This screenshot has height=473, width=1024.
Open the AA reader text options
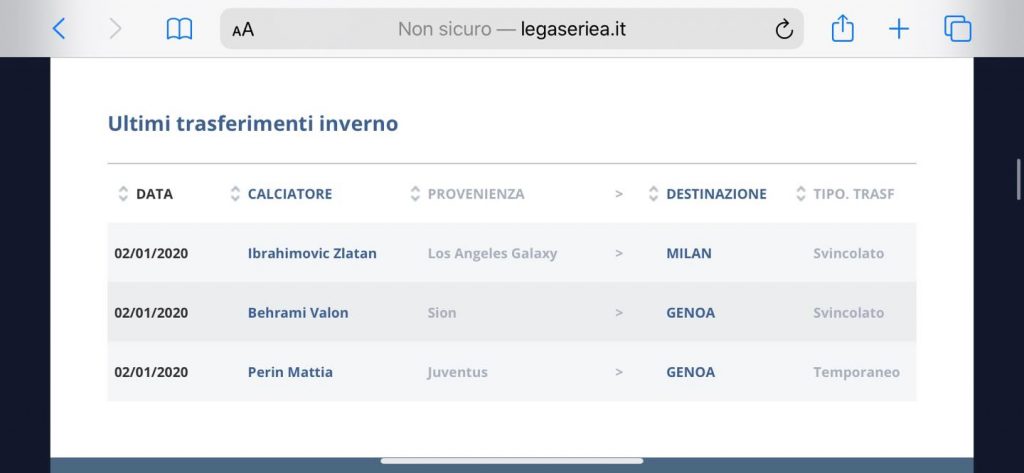point(243,29)
